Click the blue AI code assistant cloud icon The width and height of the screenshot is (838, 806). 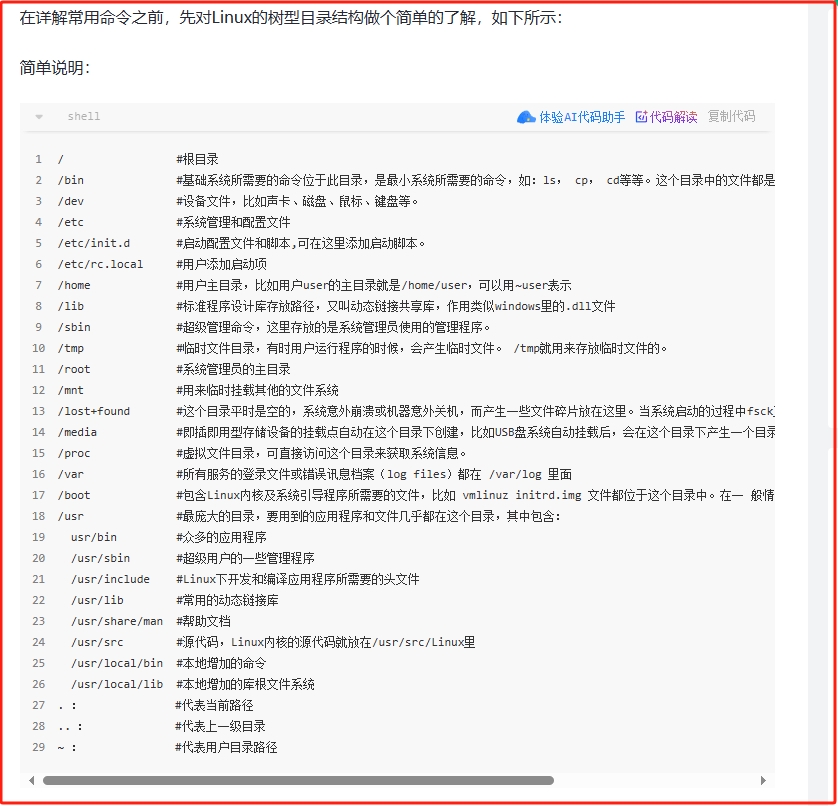pos(527,116)
